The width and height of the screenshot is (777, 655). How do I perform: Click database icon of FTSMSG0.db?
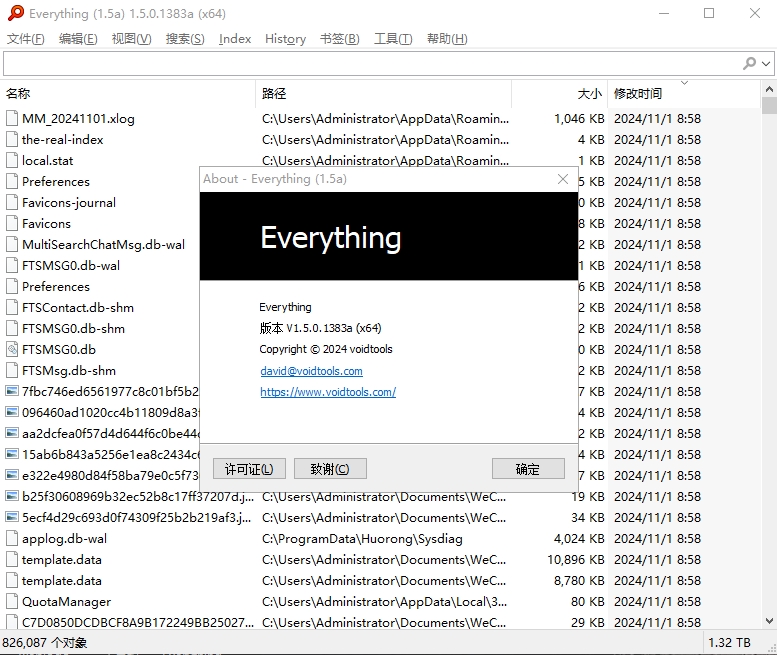12,350
